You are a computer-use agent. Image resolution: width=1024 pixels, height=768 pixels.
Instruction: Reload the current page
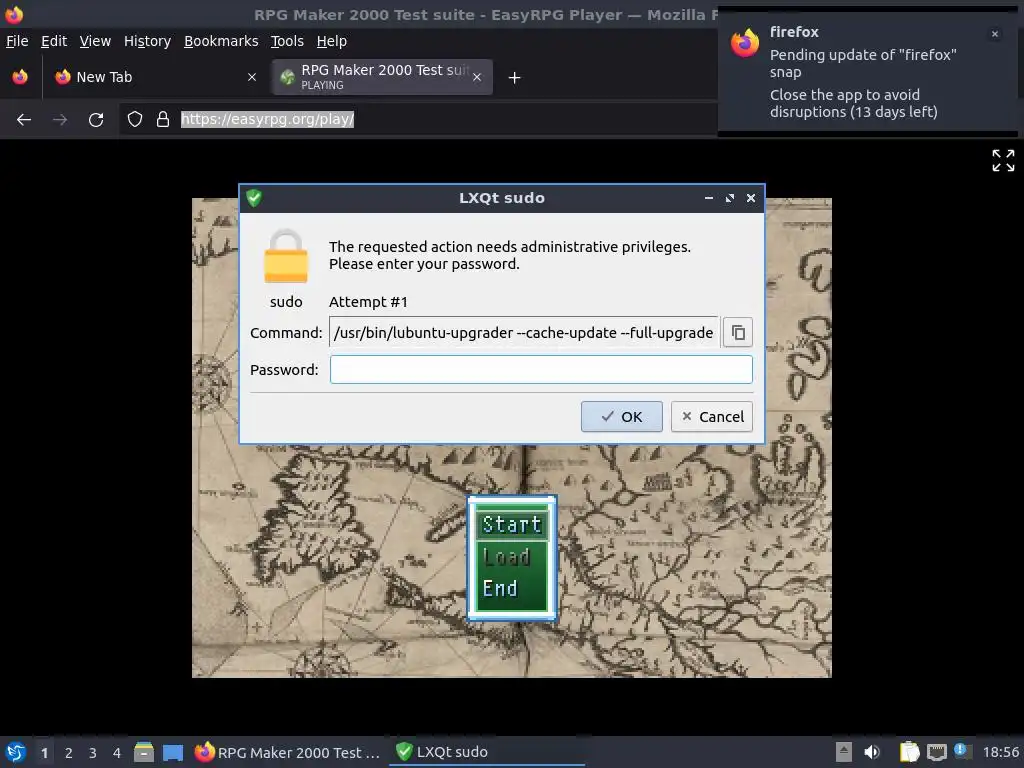click(x=96, y=120)
